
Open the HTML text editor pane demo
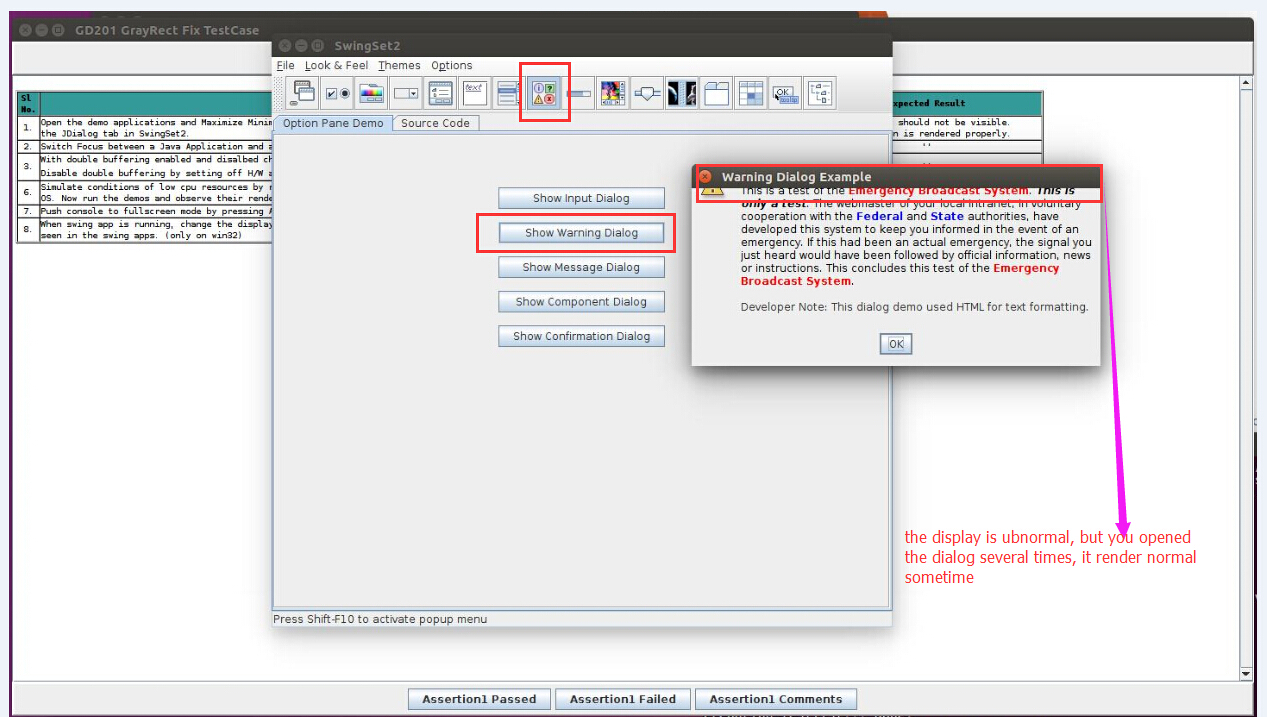[x=475, y=93]
